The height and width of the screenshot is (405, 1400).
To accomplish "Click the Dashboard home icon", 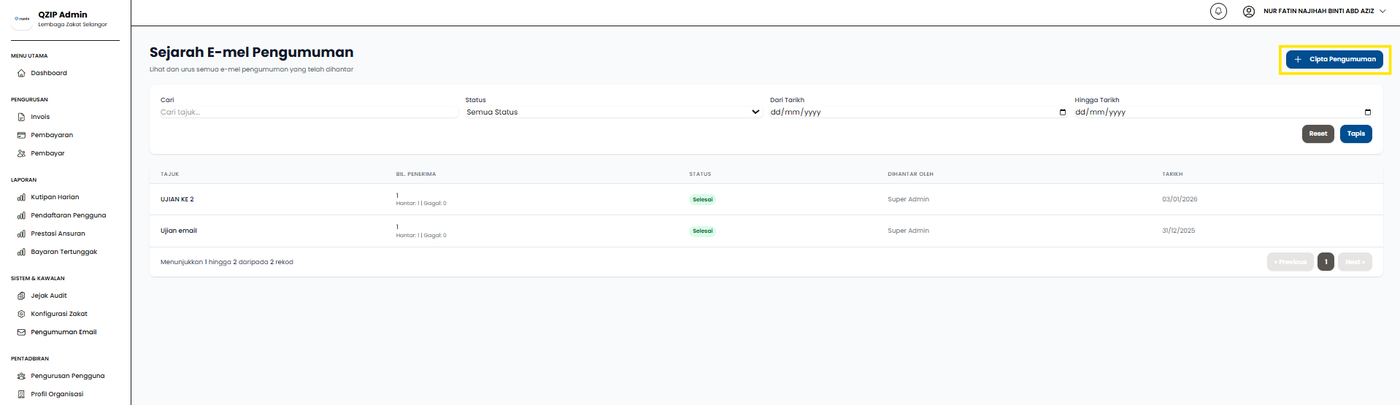I will pyautogui.click(x=21, y=73).
